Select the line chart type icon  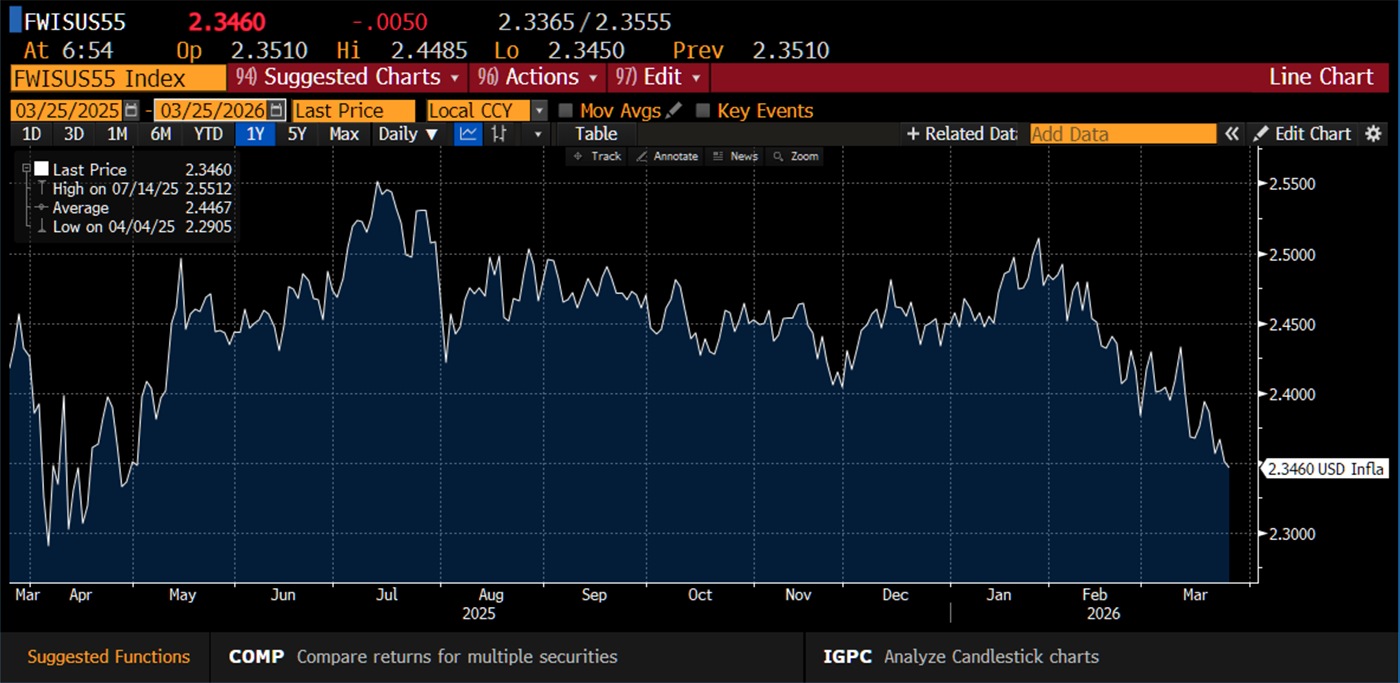coord(468,133)
